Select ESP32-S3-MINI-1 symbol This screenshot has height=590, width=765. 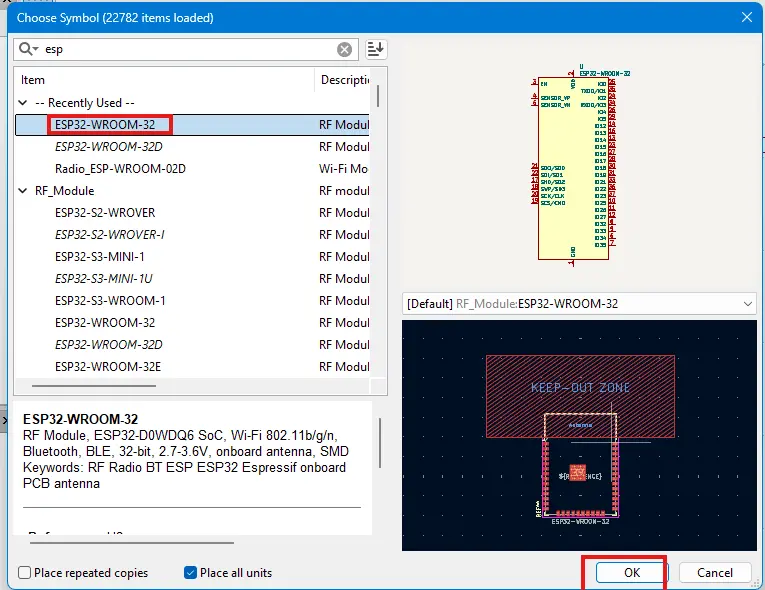[x=192, y=257]
